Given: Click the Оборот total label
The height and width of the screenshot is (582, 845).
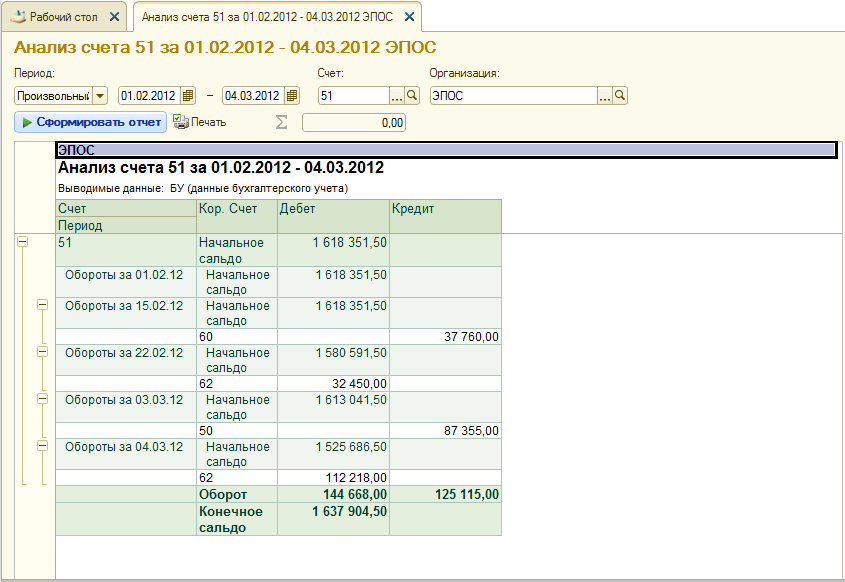Looking at the screenshot, I should pyautogui.click(x=223, y=494).
